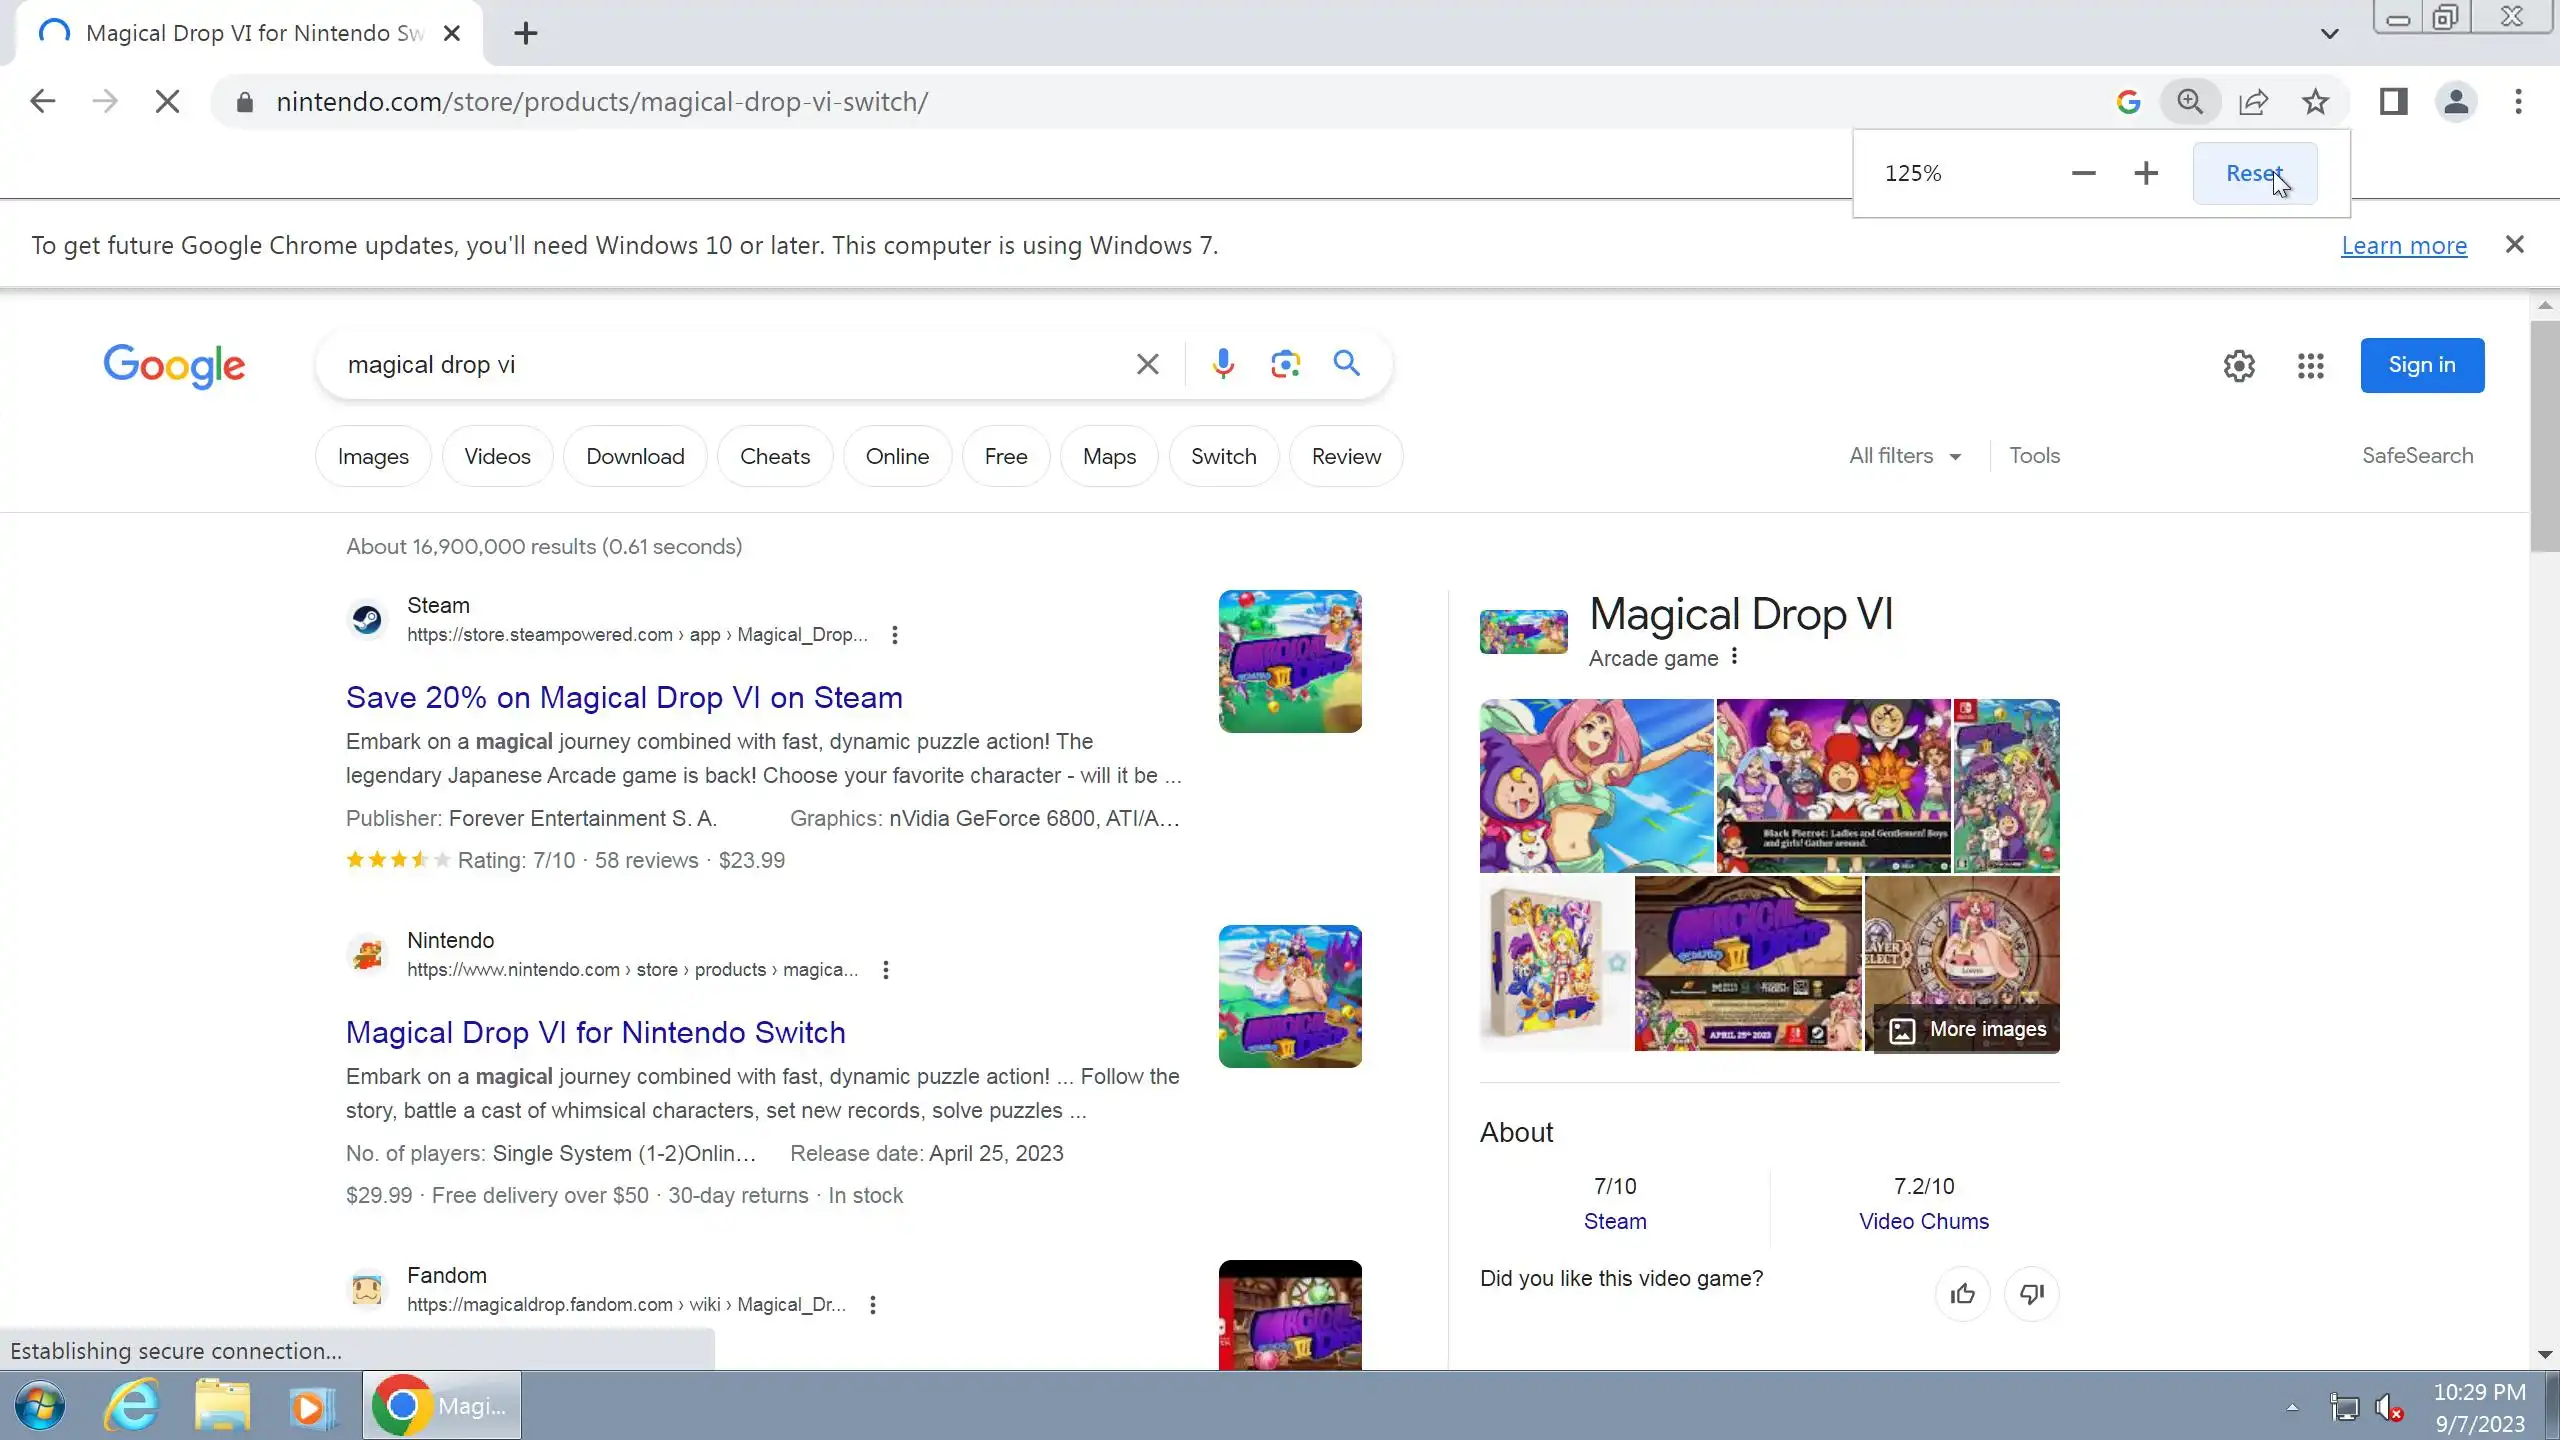Open the Learn more link
The height and width of the screenshot is (1440, 2560).
2403,246
